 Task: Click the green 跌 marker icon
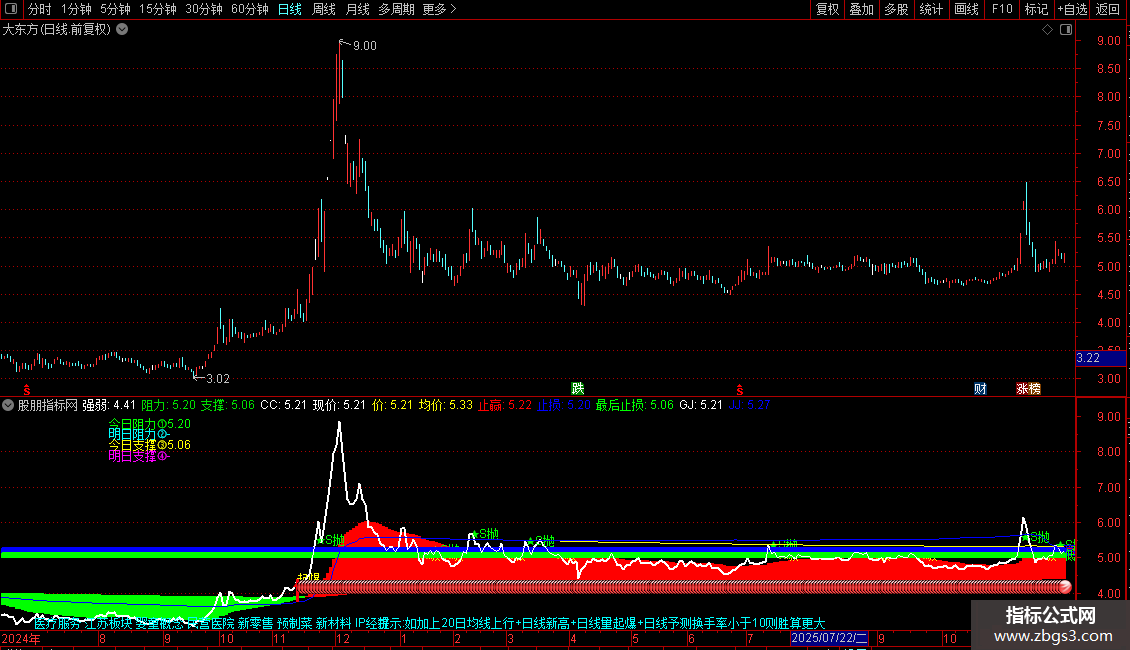click(577, 388)
